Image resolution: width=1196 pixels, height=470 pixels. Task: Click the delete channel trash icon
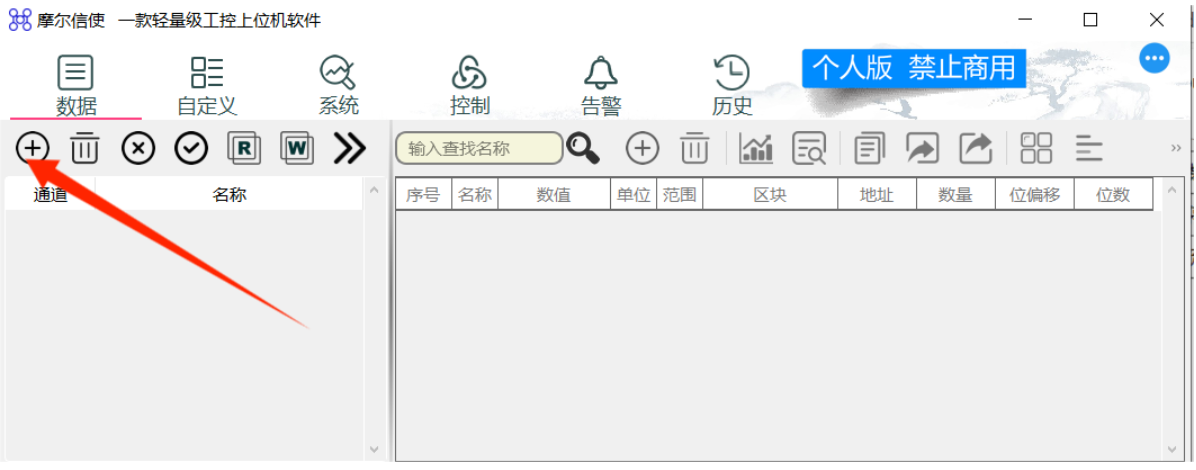[x=85, y=148]
